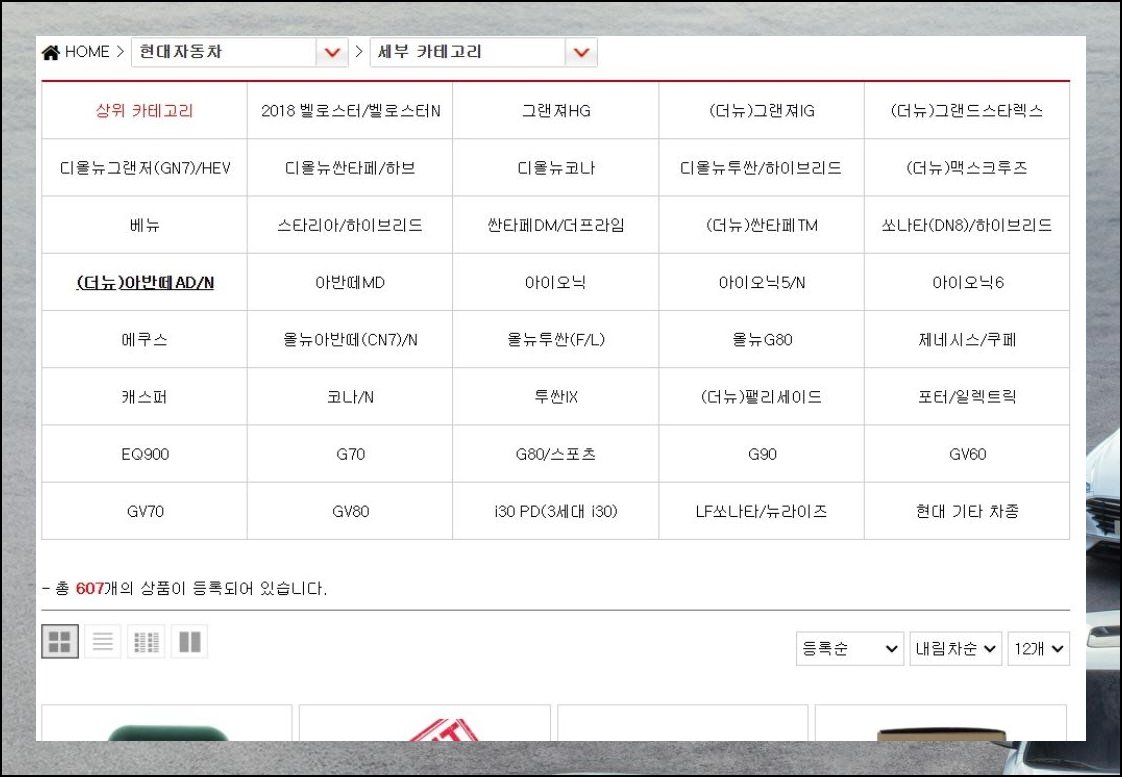
Task: Switch to two-column view icon
Action: point(190,641)
